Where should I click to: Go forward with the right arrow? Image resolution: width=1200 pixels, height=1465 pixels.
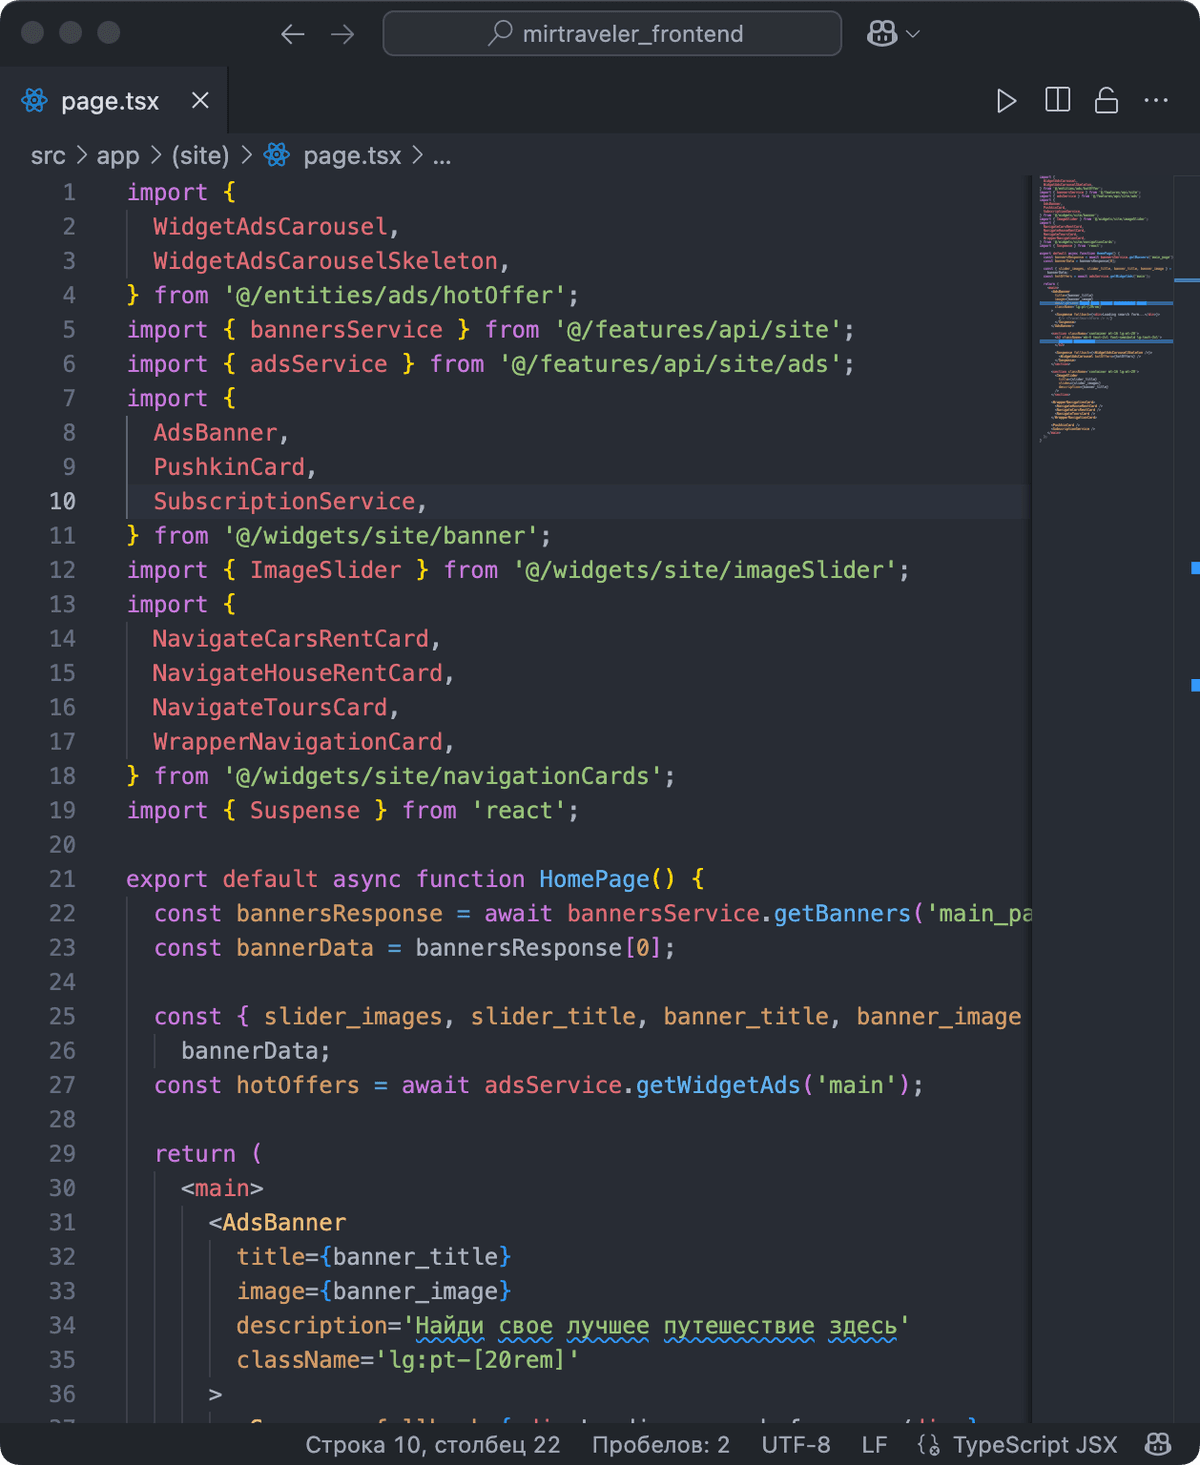click(343, 34)
